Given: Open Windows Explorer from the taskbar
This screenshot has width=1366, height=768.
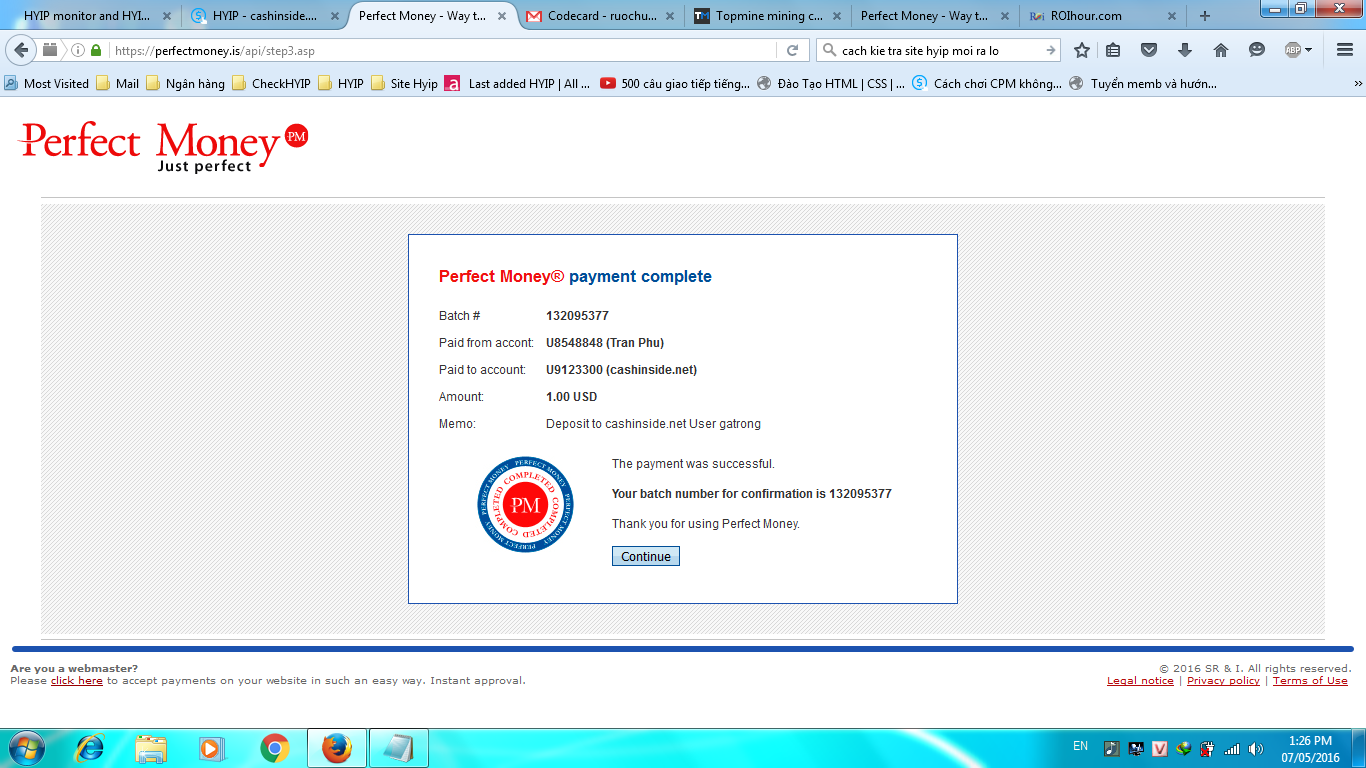Looking at the screenshot, I should point(152,748).
